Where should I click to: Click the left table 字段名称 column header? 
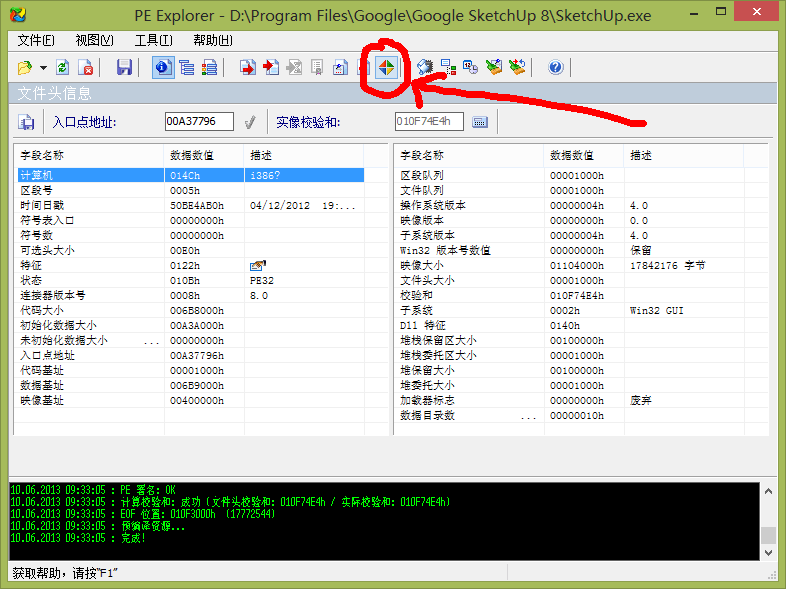[89, 155]
